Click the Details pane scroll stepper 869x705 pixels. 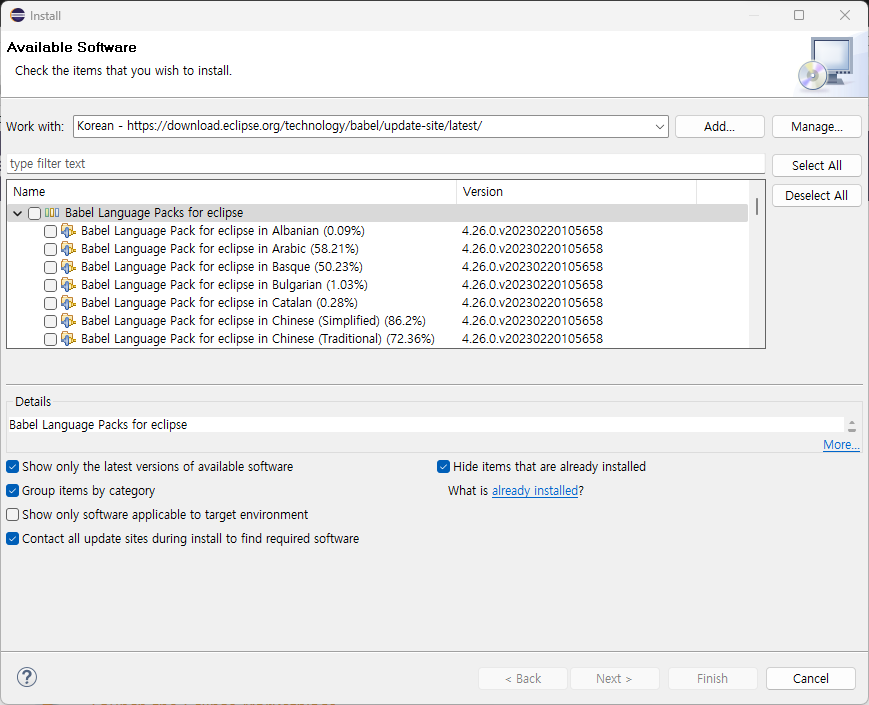[x=852, y=426]
